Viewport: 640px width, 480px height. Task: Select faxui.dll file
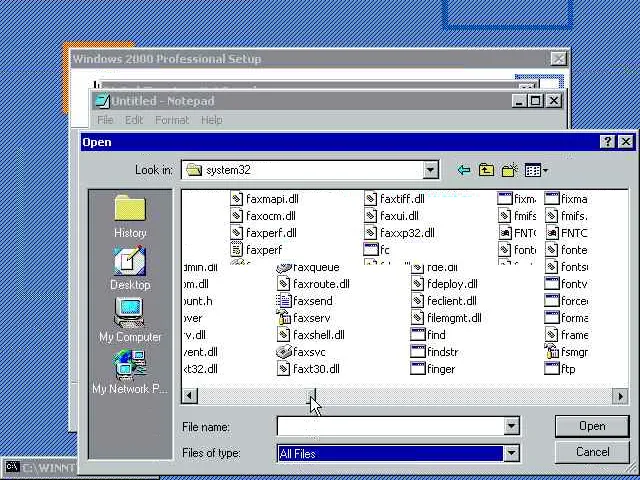click(391, 216)
